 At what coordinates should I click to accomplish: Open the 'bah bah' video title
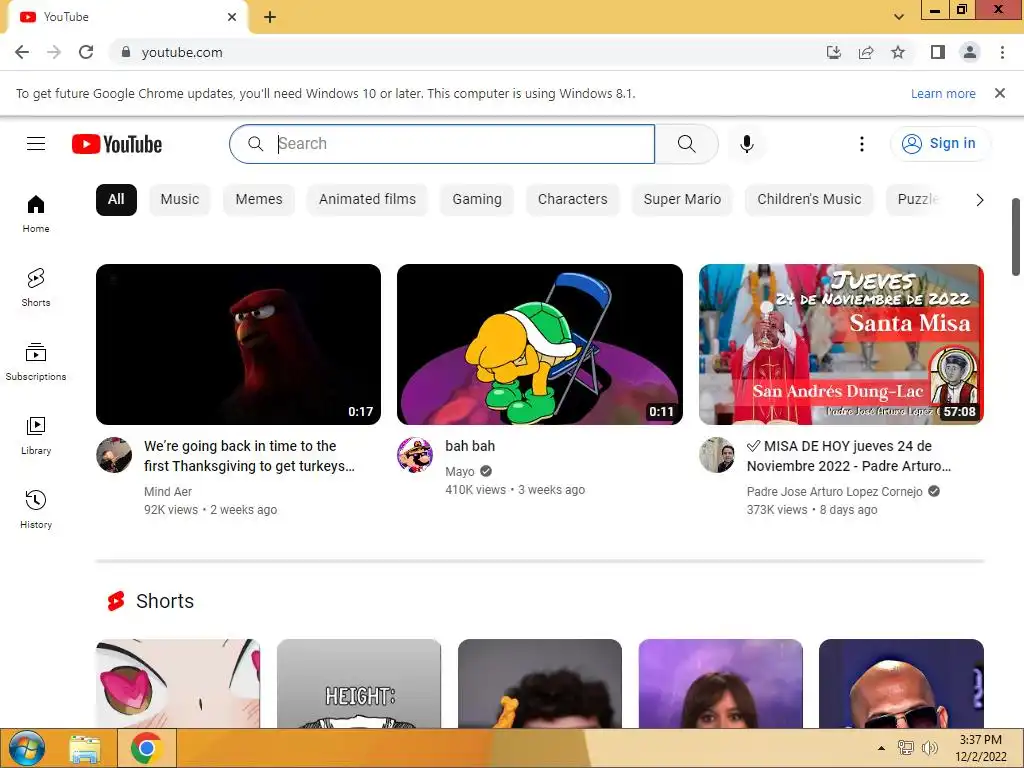[x=470, y=446]
